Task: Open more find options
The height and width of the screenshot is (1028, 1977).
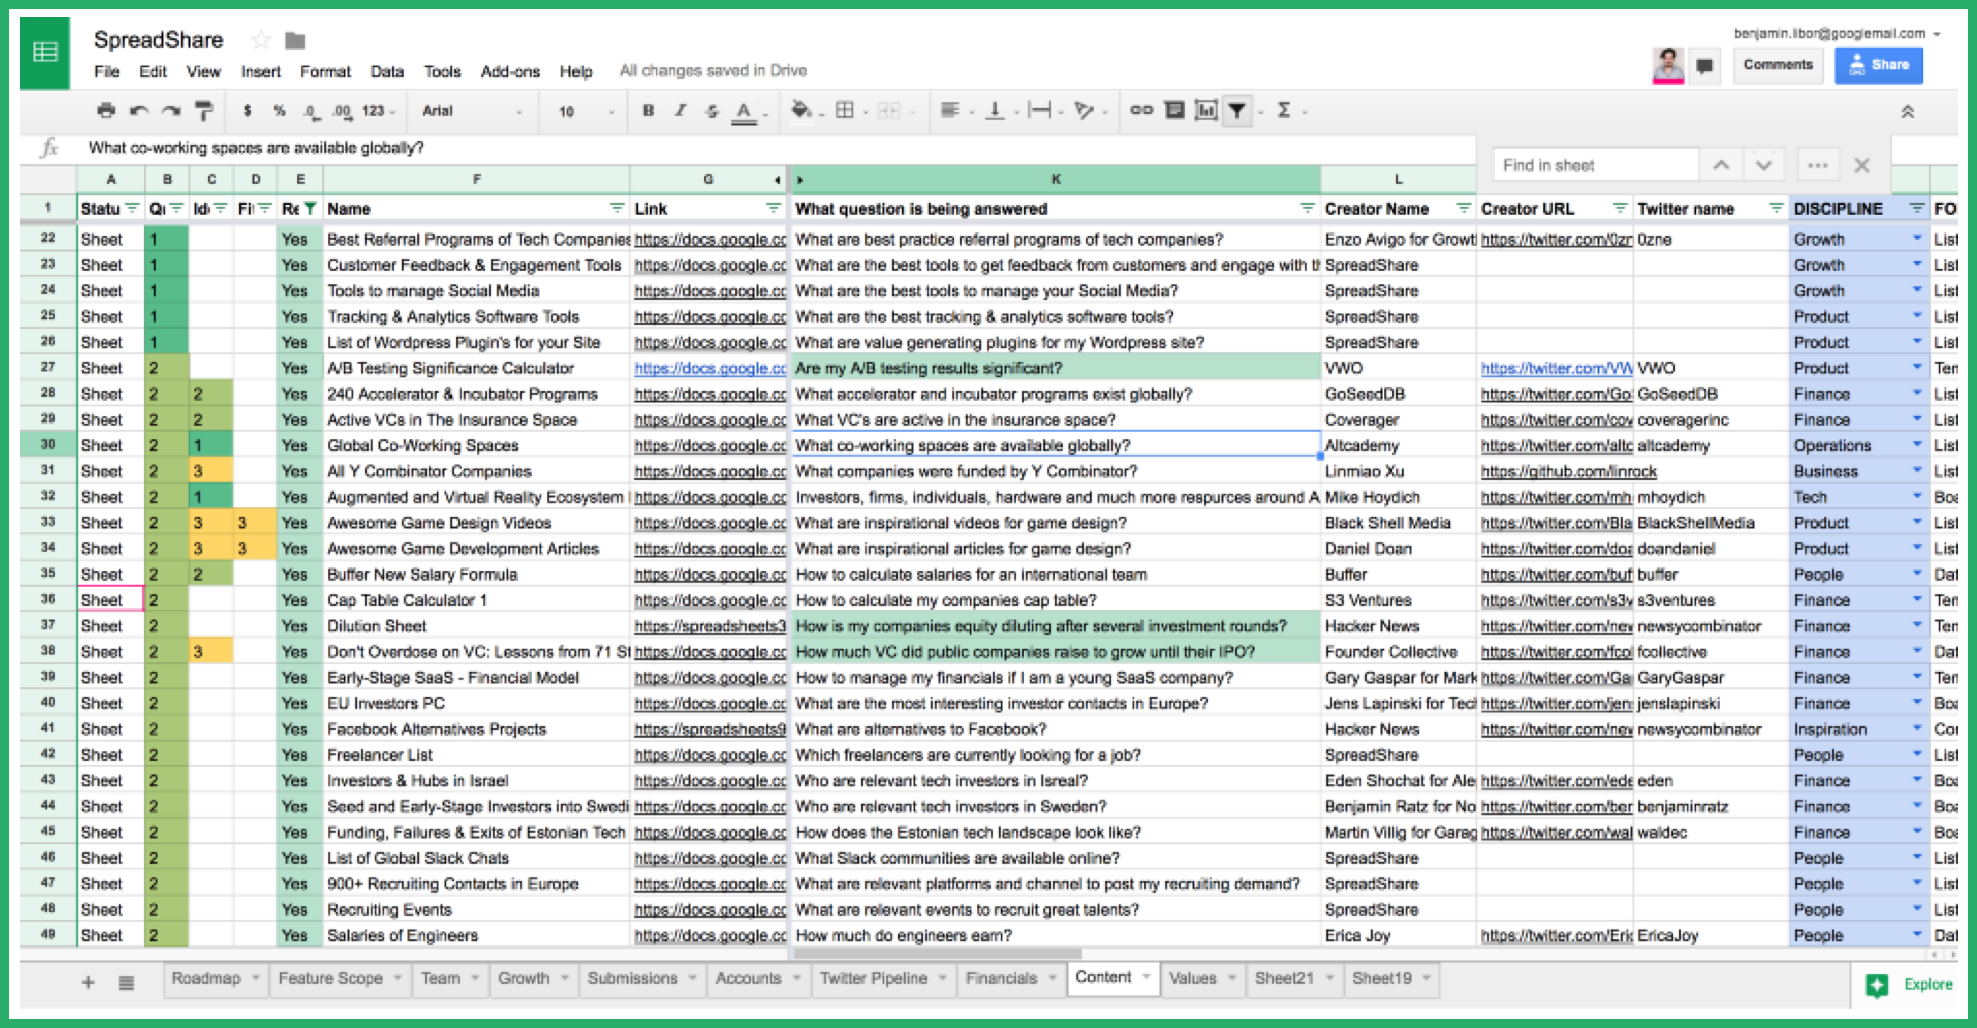Action: tap(1817, 165)
